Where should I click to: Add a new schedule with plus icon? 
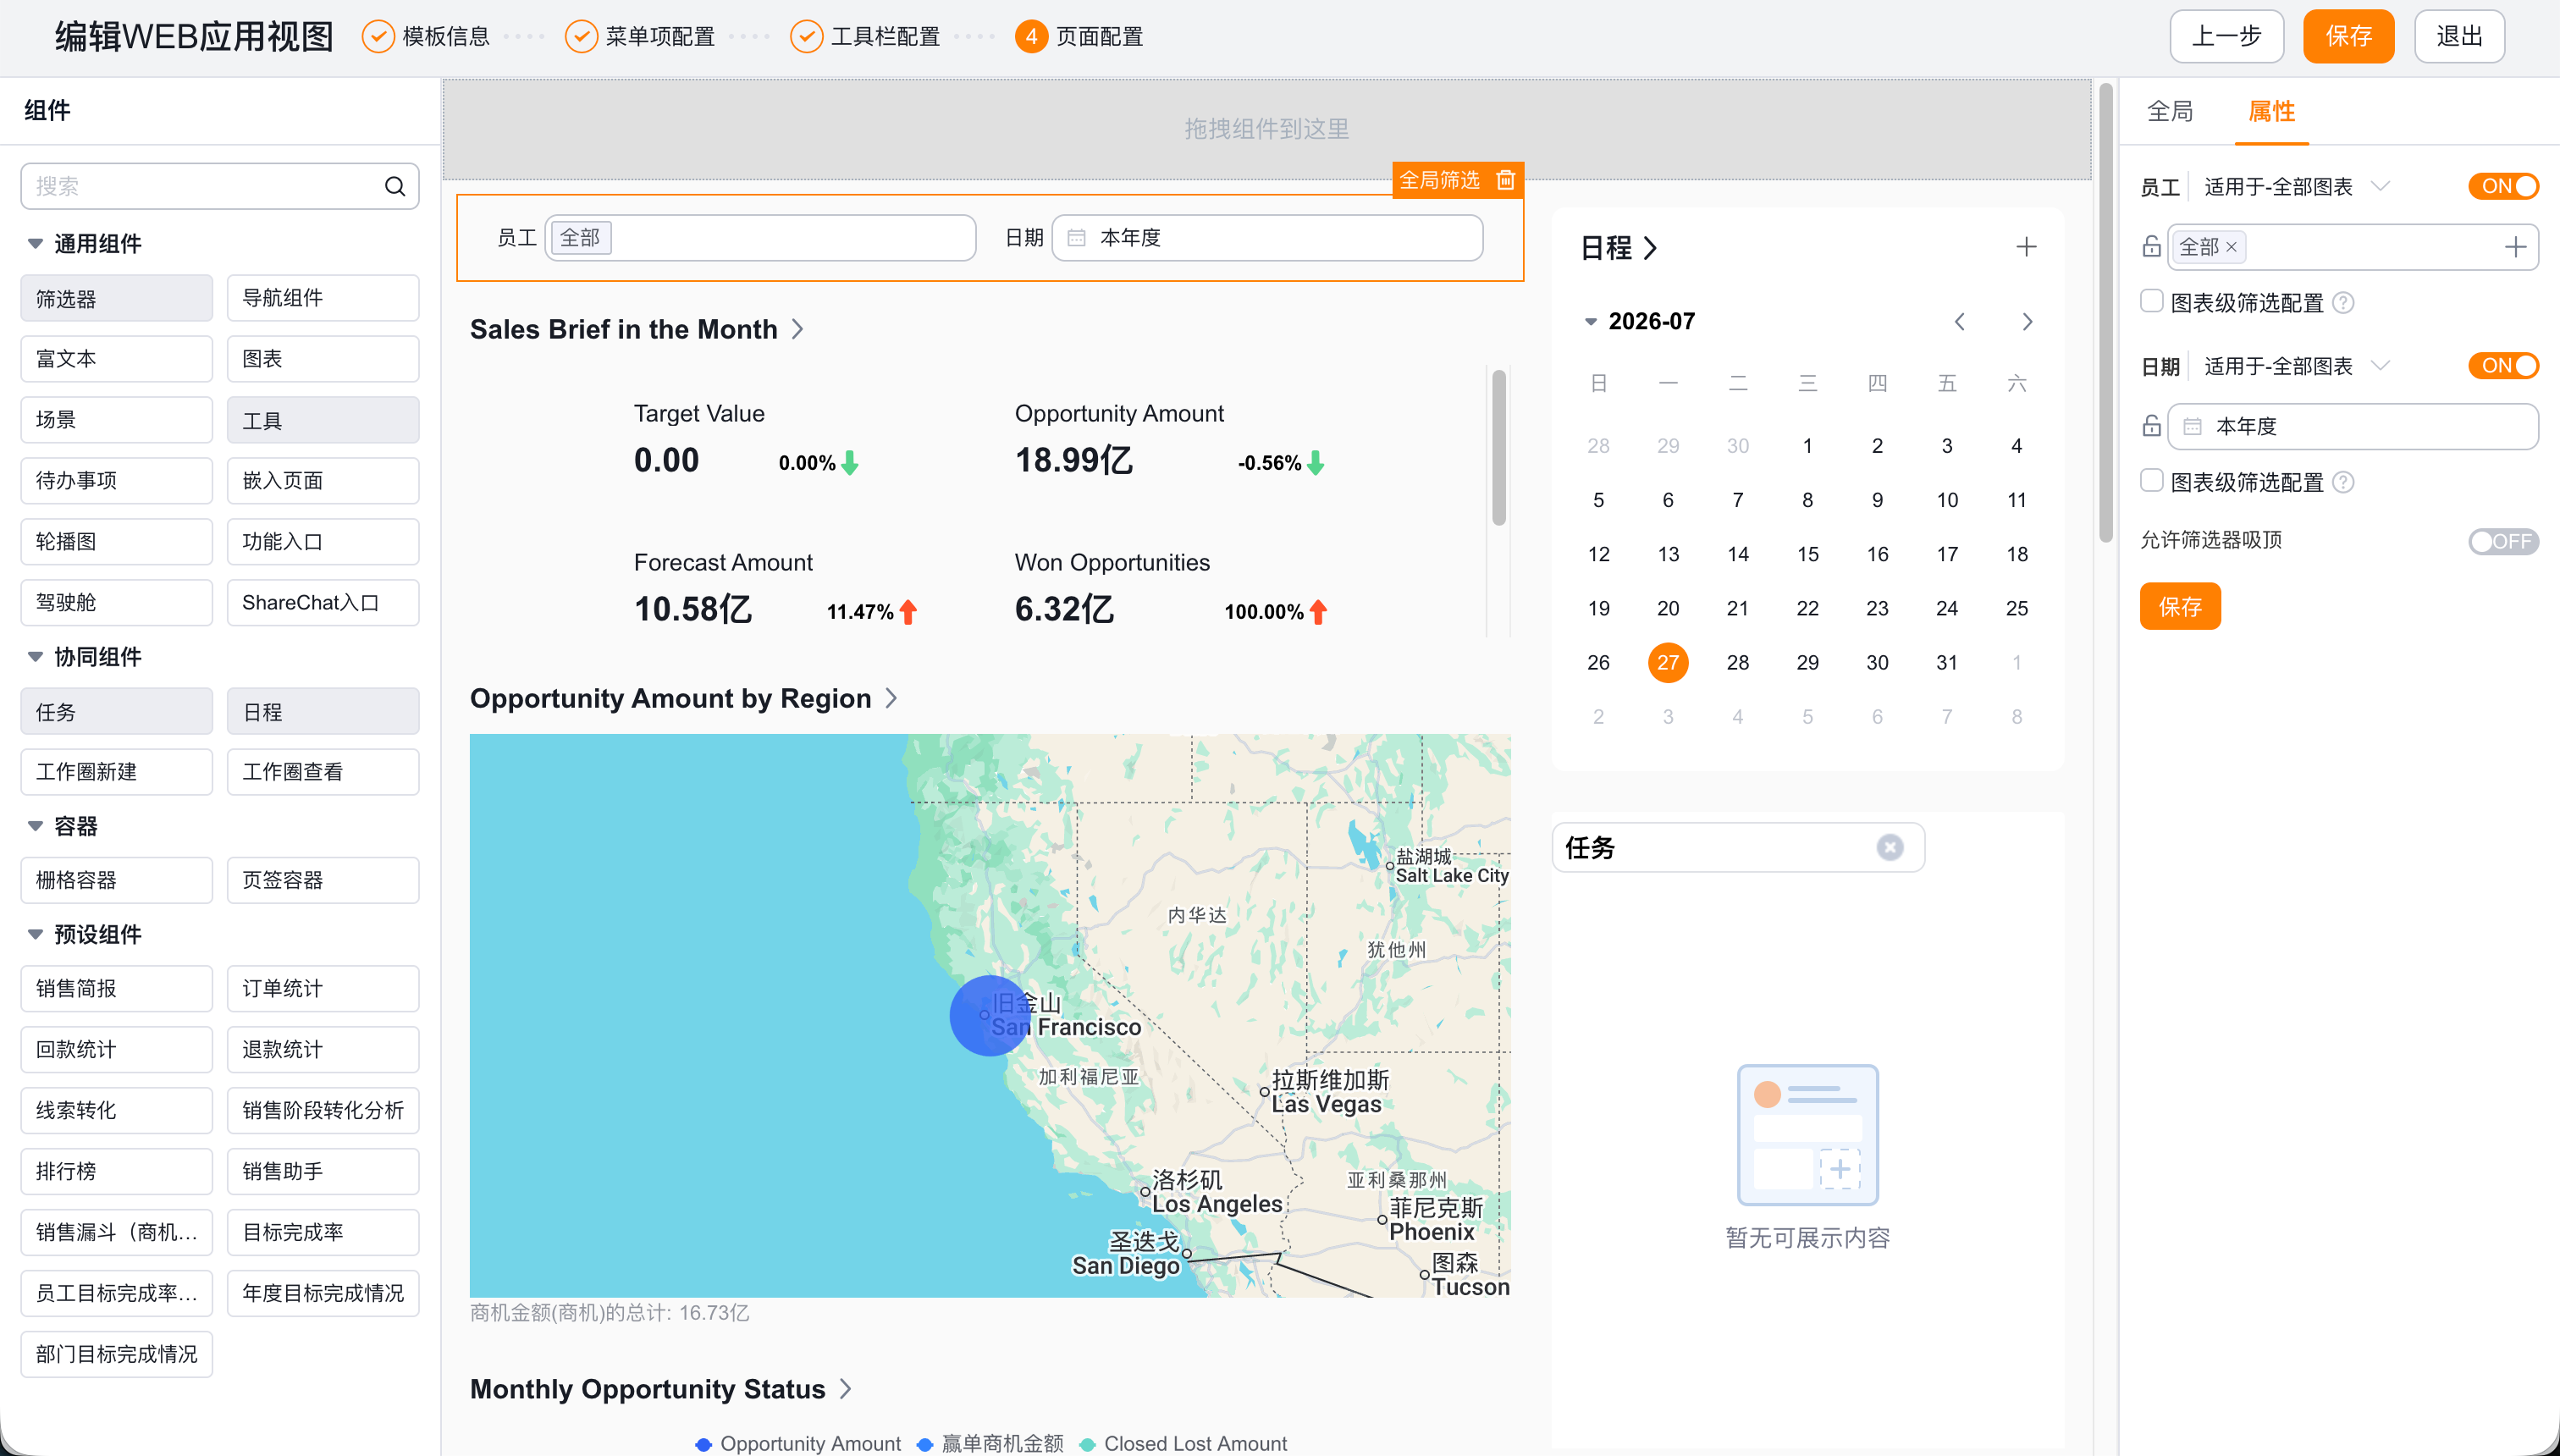tap(2026, 247)
